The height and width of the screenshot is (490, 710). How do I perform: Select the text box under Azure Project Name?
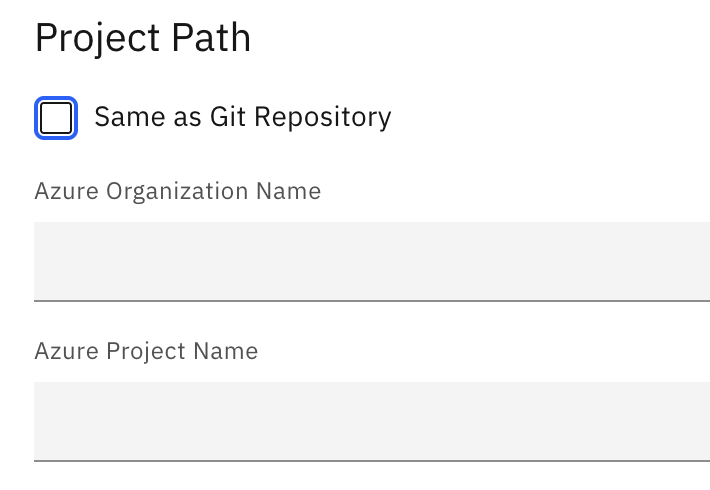pyautogui.click(x=372, y=420)
